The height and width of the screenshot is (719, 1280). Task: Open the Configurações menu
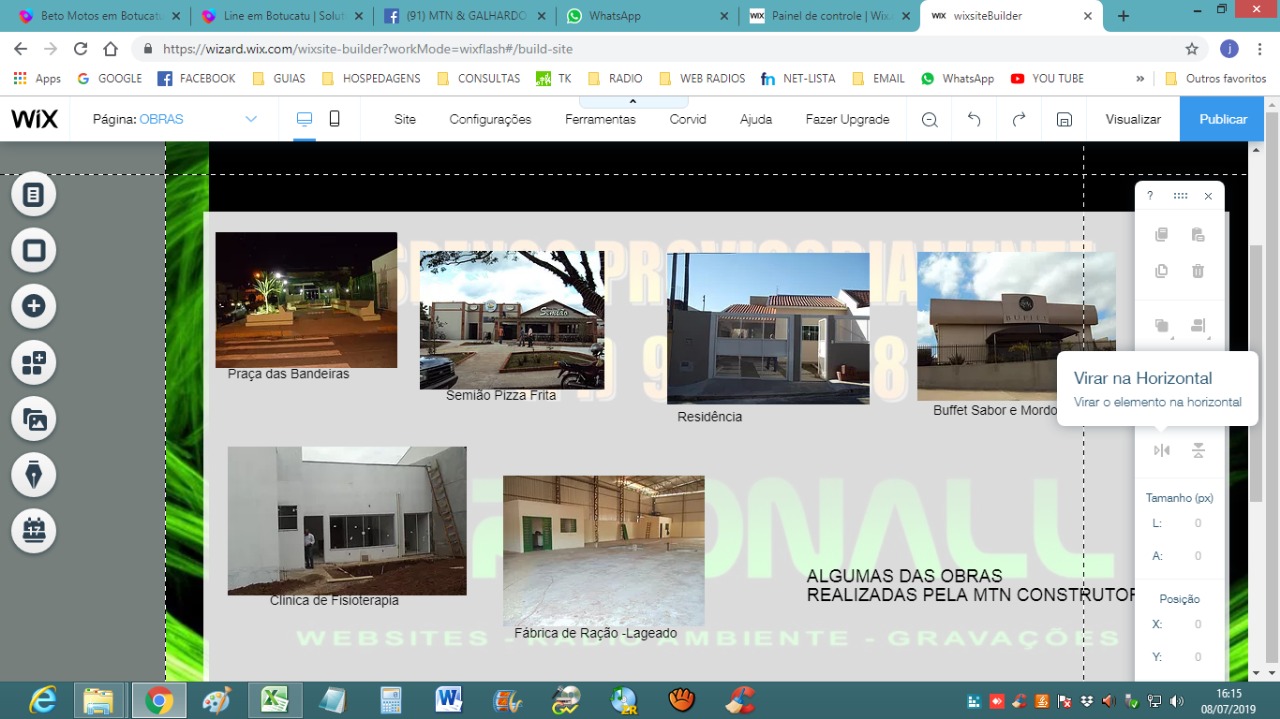pos(490,119)
